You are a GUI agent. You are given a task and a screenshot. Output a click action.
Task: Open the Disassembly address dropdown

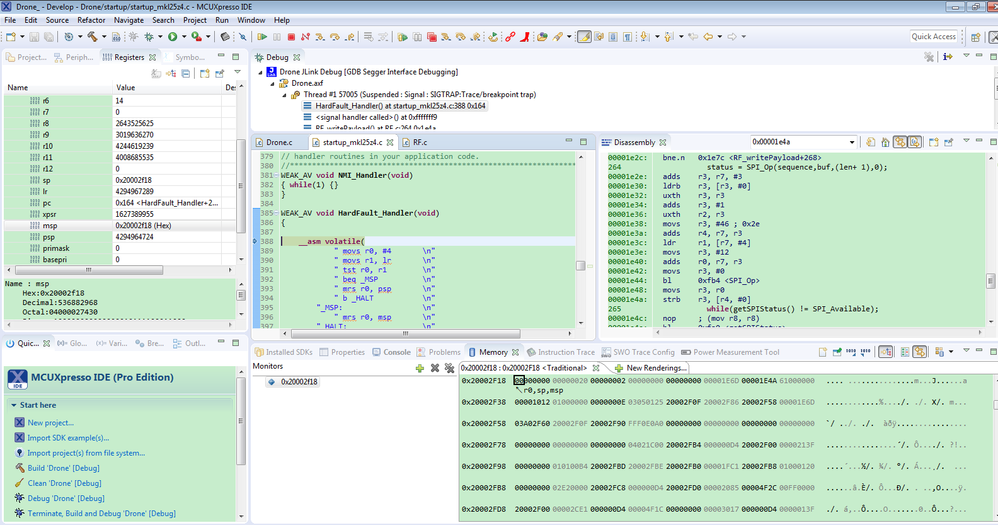[851, 143]
